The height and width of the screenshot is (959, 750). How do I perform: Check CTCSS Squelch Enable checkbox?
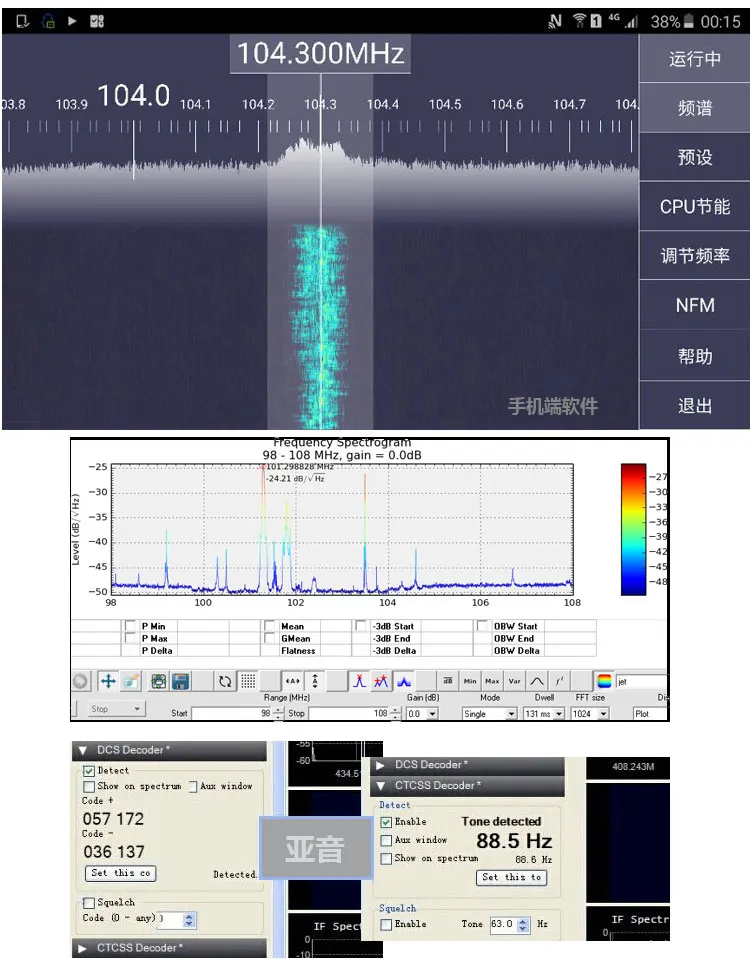[386, 924]
